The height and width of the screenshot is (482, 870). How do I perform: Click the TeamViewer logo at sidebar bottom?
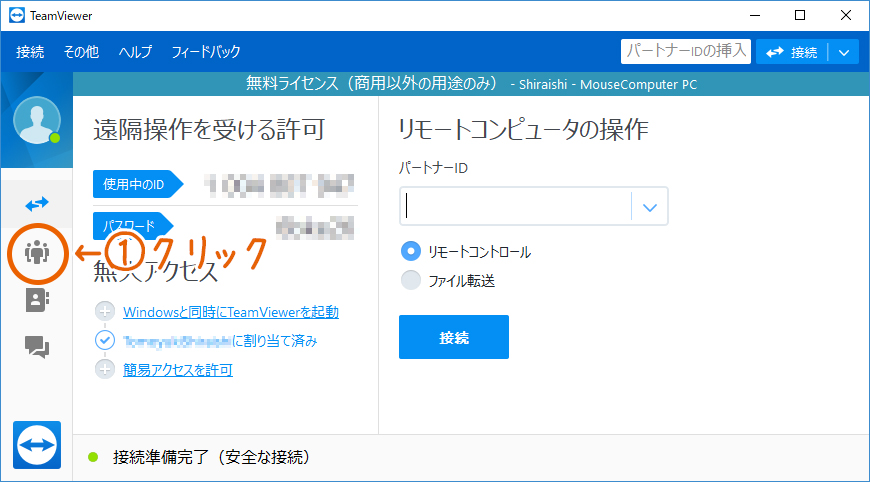click(37, 445)
